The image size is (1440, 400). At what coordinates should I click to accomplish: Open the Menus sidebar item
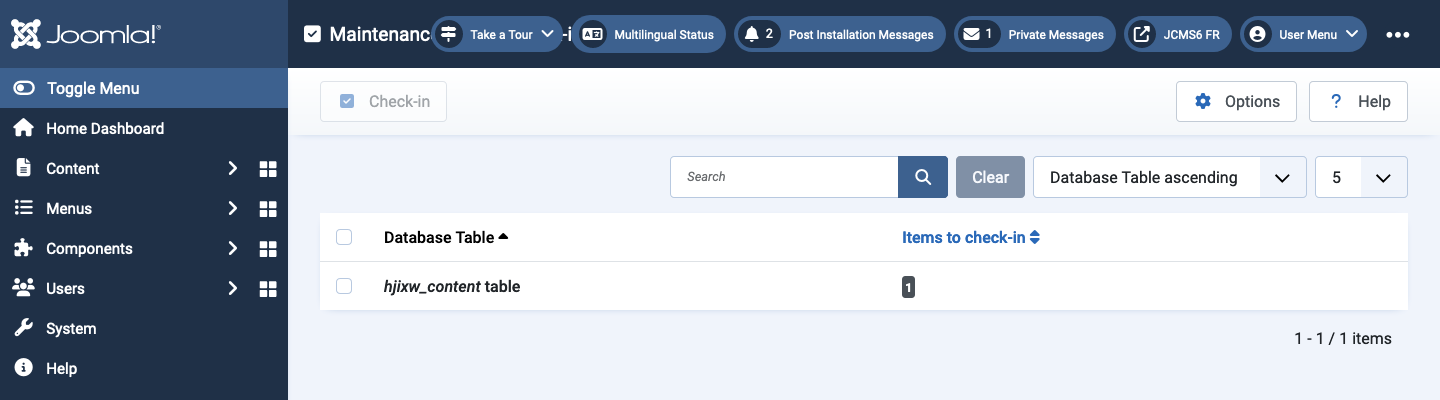[x=69, y=208]
